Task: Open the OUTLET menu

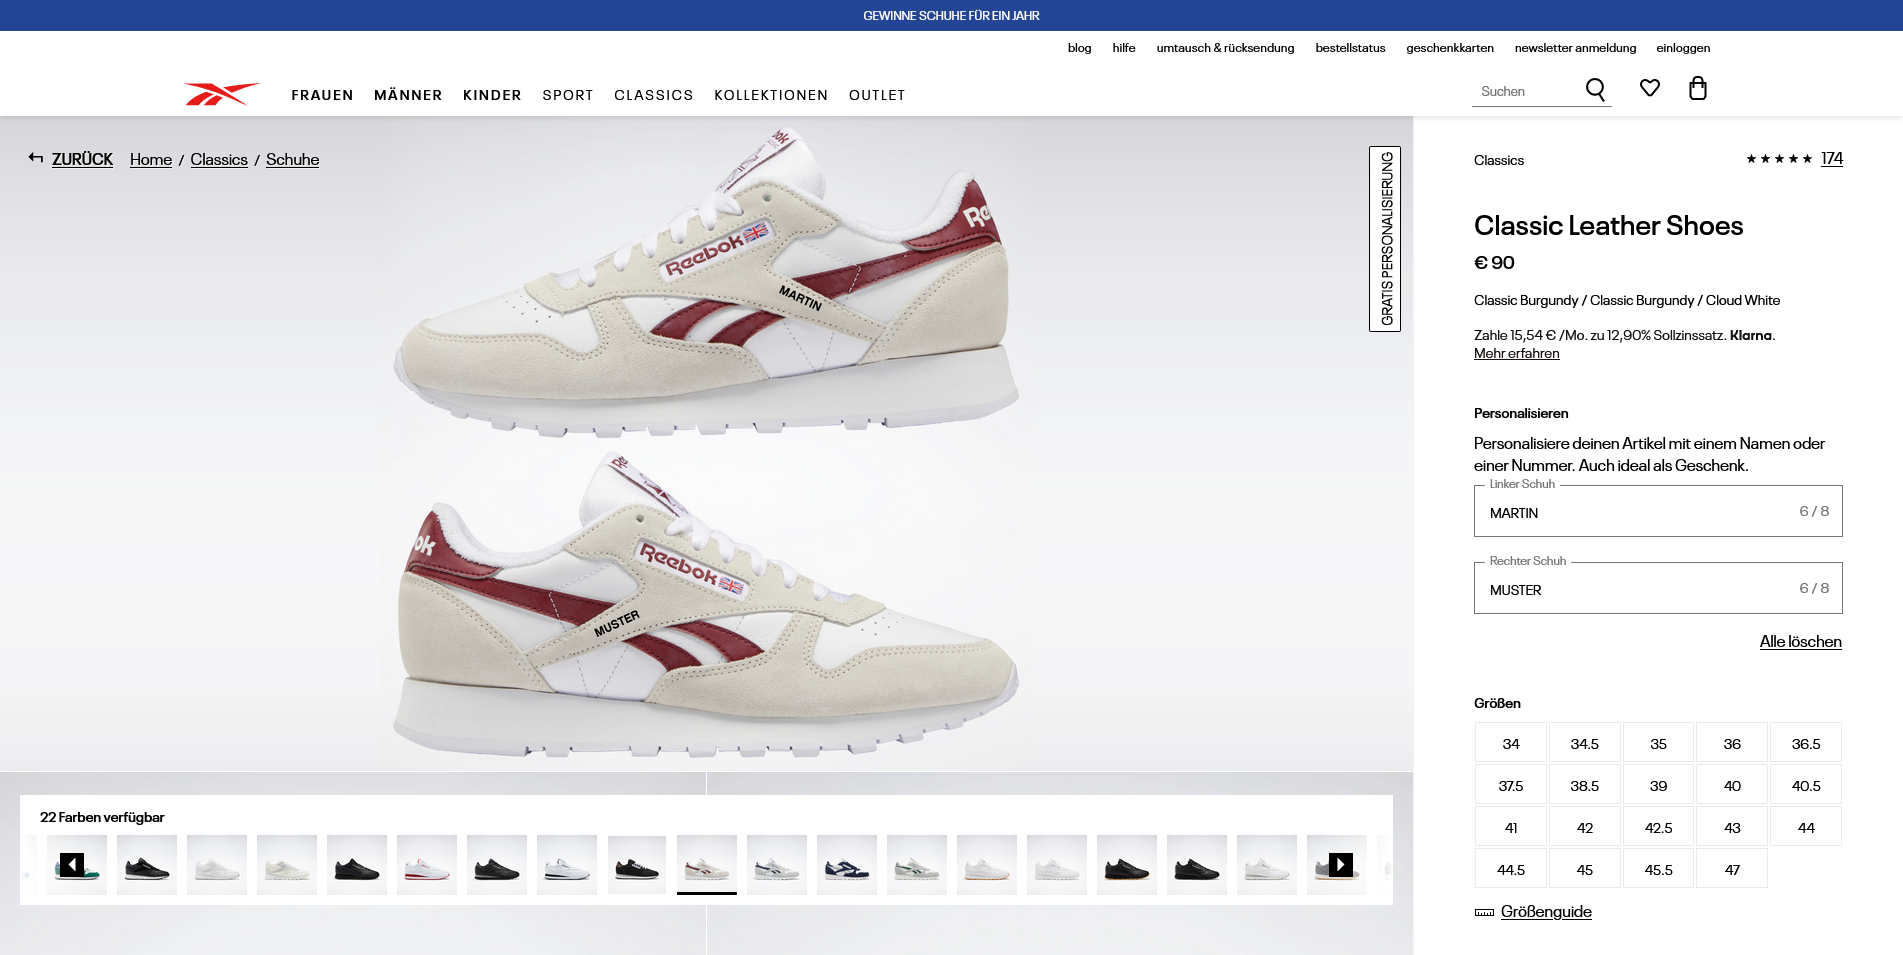Action: (877, 95)
